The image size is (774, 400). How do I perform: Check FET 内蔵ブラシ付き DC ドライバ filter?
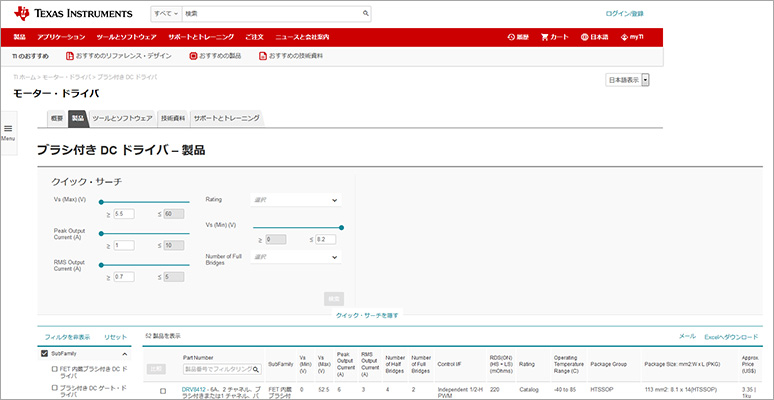[54, 369]
